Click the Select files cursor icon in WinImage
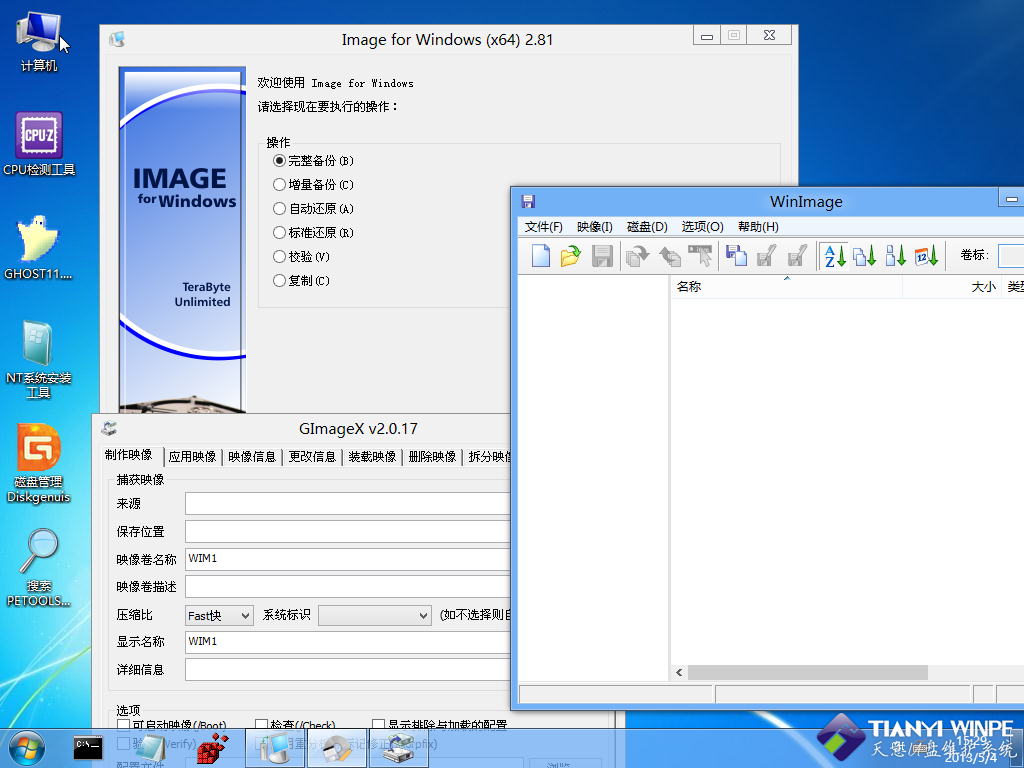Screen dimensions: 1024x768 click(700, 255)
